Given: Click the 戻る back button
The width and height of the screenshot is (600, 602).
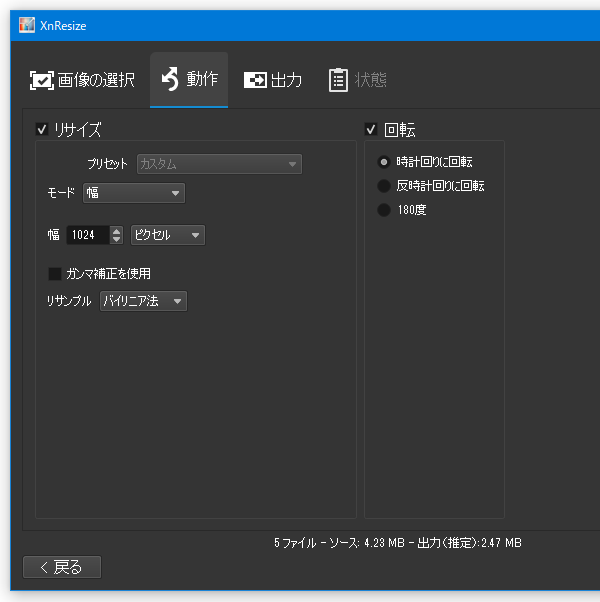Looking at the screenshot, I should (x=62, y=567).
